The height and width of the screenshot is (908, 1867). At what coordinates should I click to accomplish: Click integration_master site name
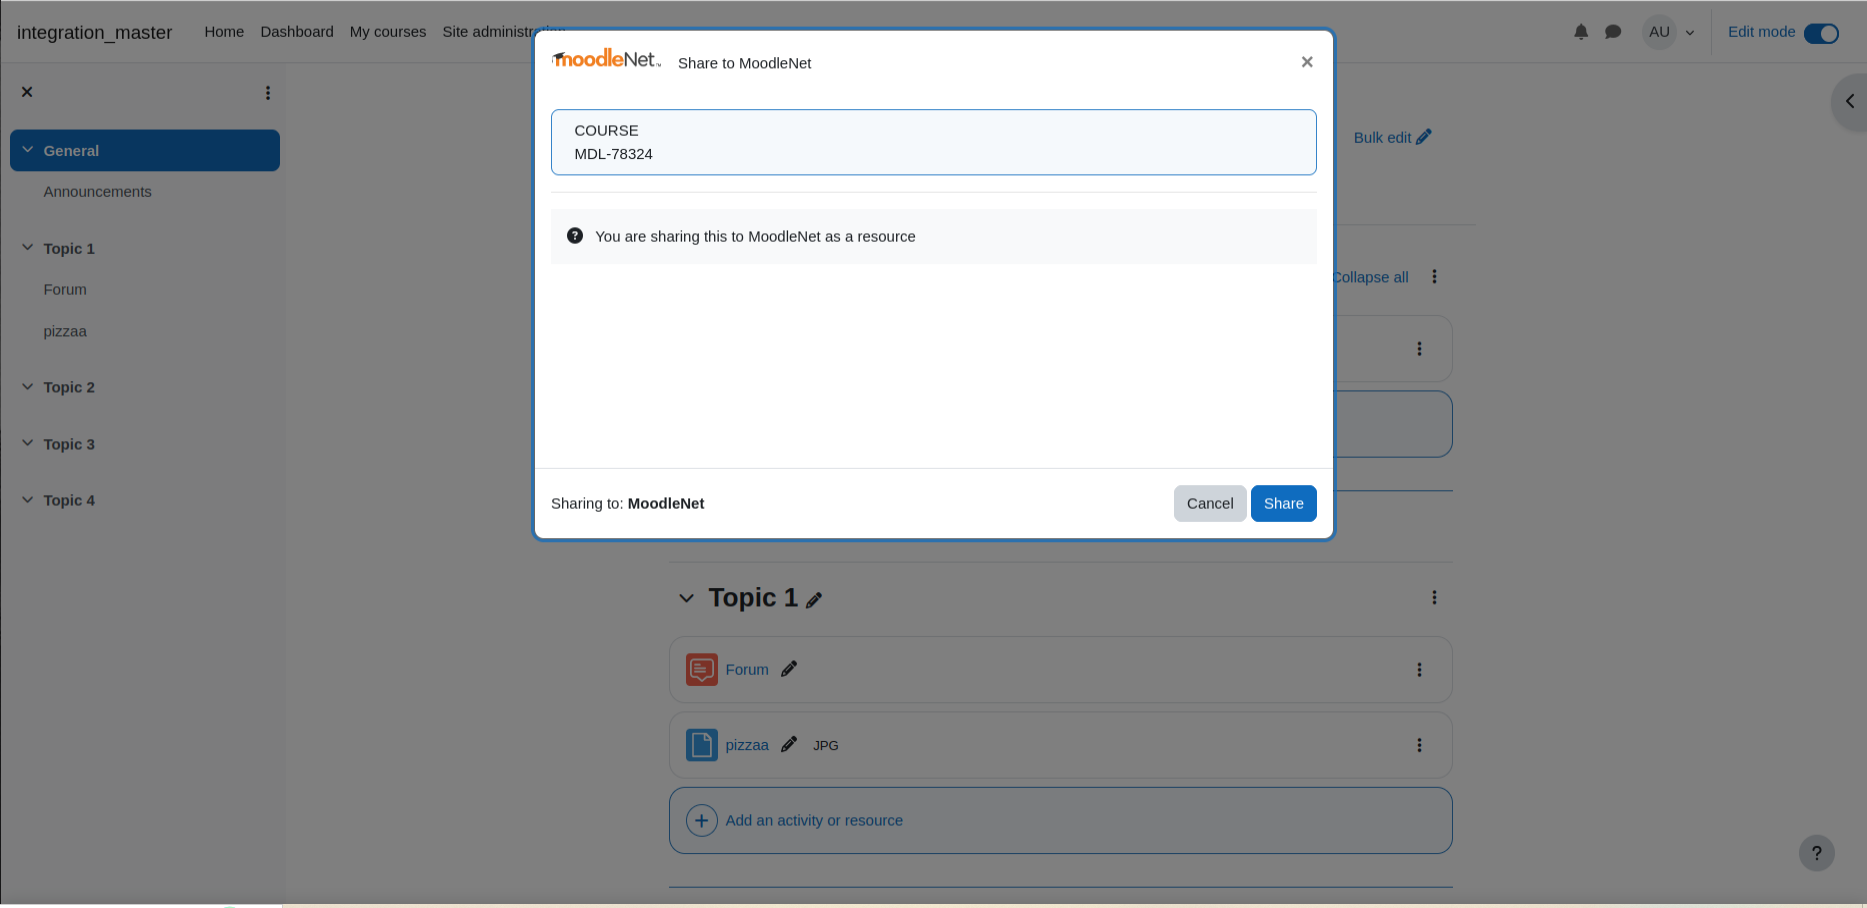pos(94,32)
